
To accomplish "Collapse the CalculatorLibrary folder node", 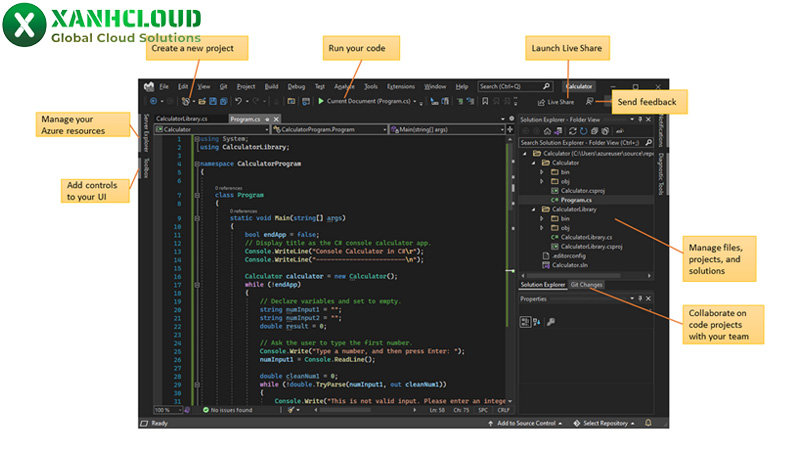I will click(x=534, y=209).
